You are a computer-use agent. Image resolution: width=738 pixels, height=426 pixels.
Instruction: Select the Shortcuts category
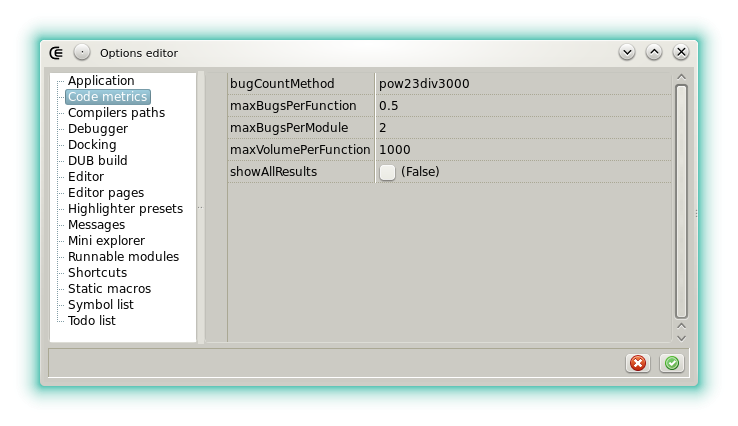click(97, 273)
